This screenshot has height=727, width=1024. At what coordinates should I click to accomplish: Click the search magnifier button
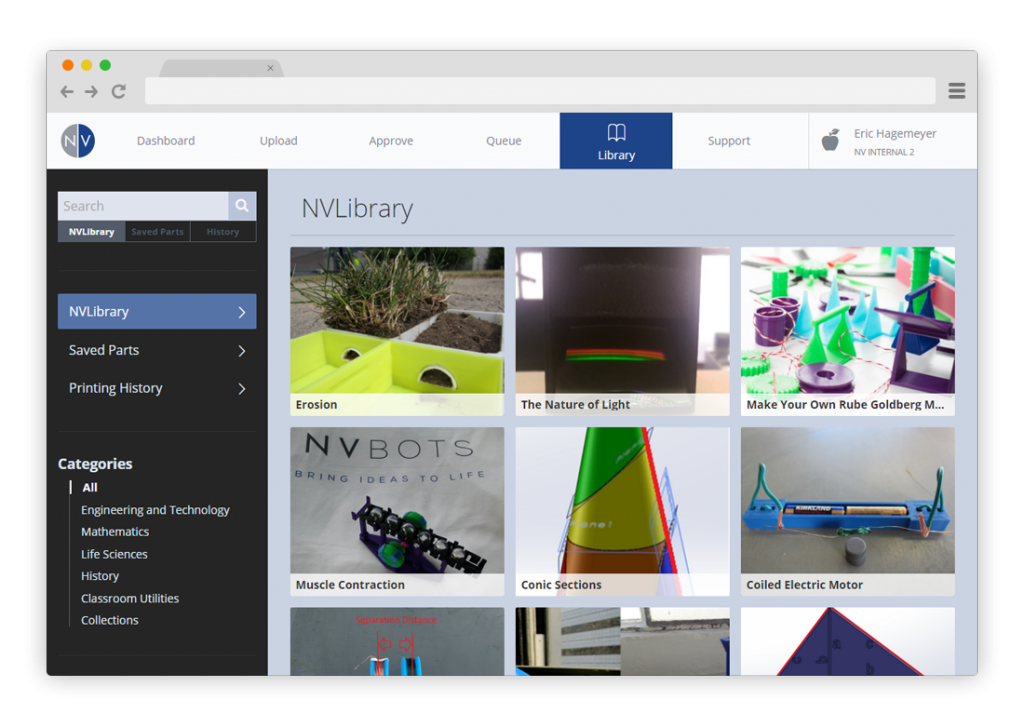[x=242, y=206]
